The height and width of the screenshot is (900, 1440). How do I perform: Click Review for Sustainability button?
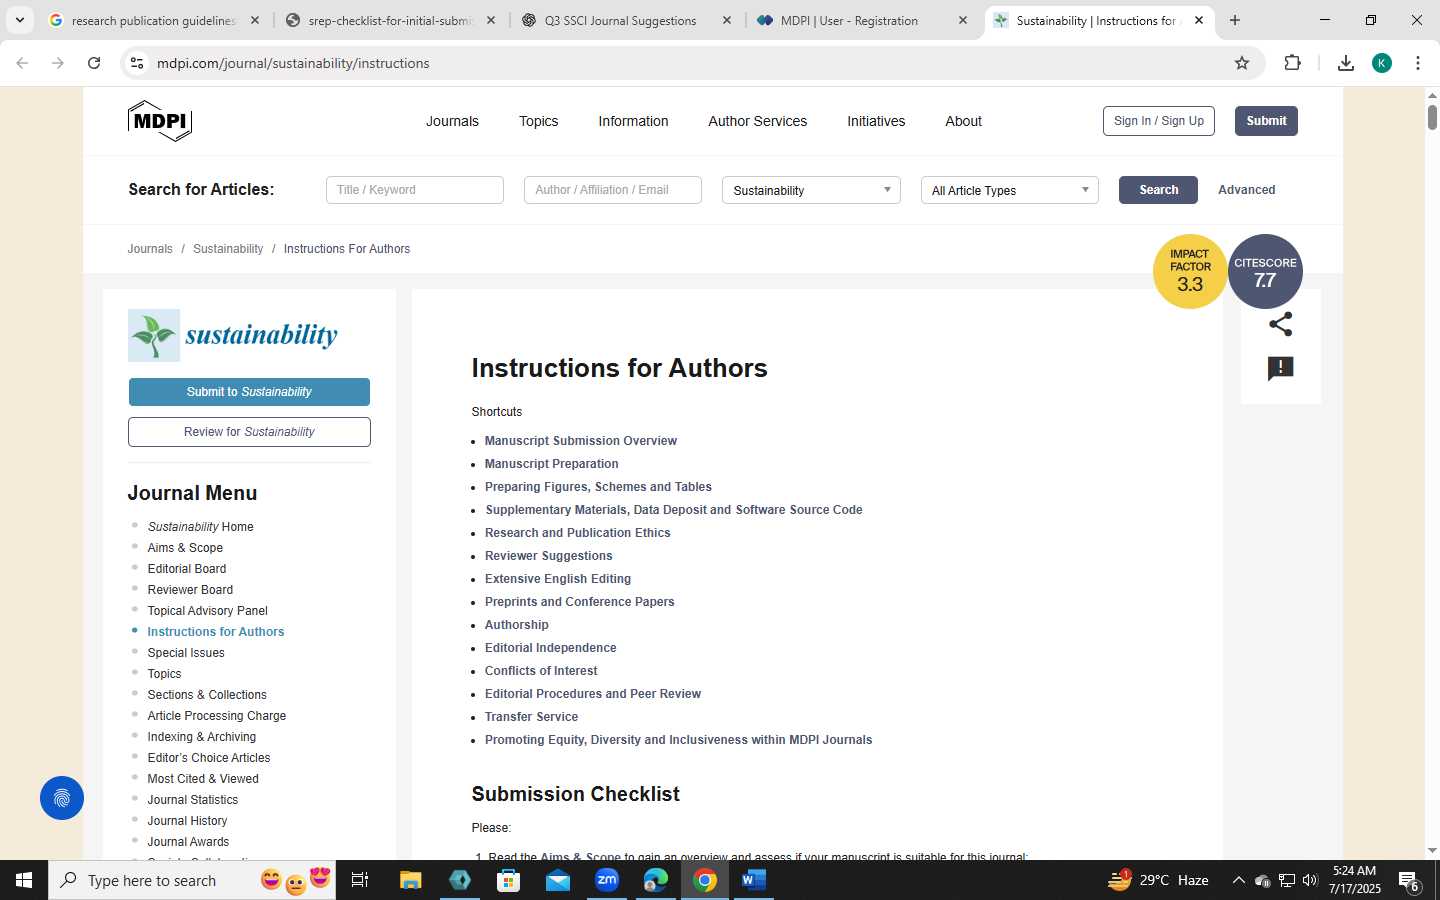point(249,432)
